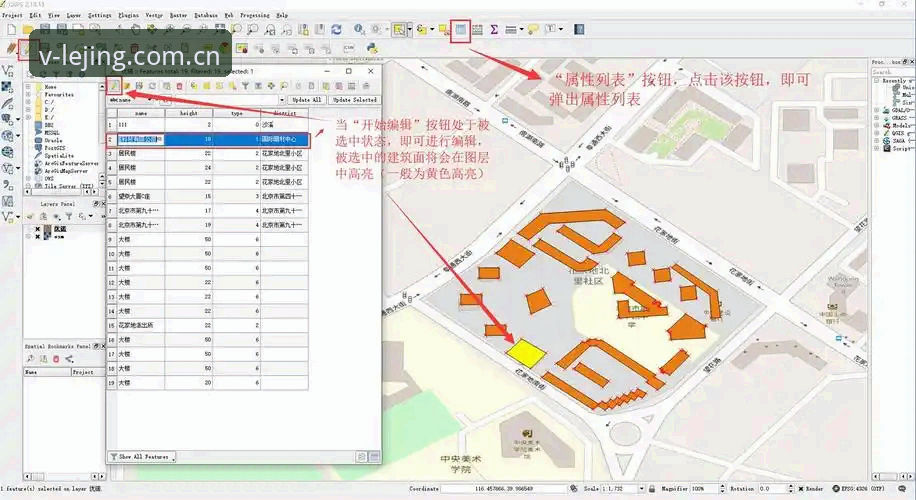Select the Identify Features tool
This screenshot has width=916, height=500.
click(x=359, y=29)
